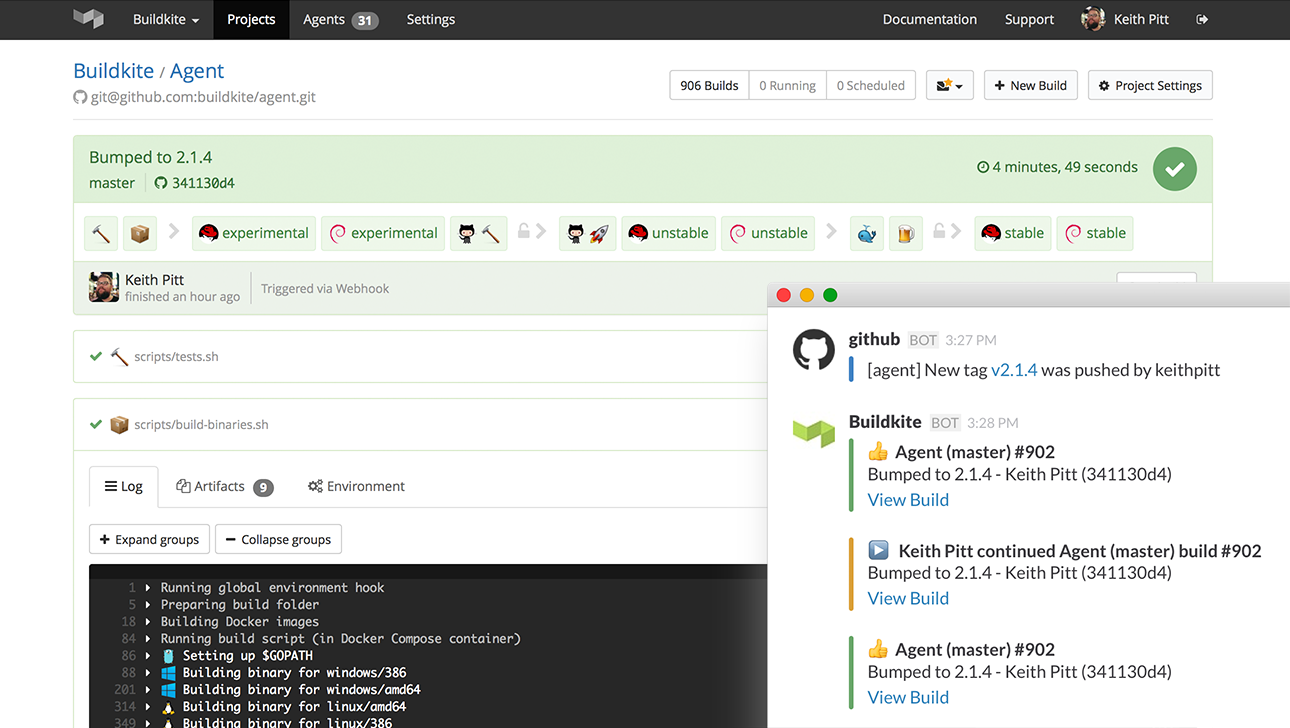Image resolution: width=1290 pixels, height=728 pixels.
Task: Go to the Projects tab
Action: (251, 19)
